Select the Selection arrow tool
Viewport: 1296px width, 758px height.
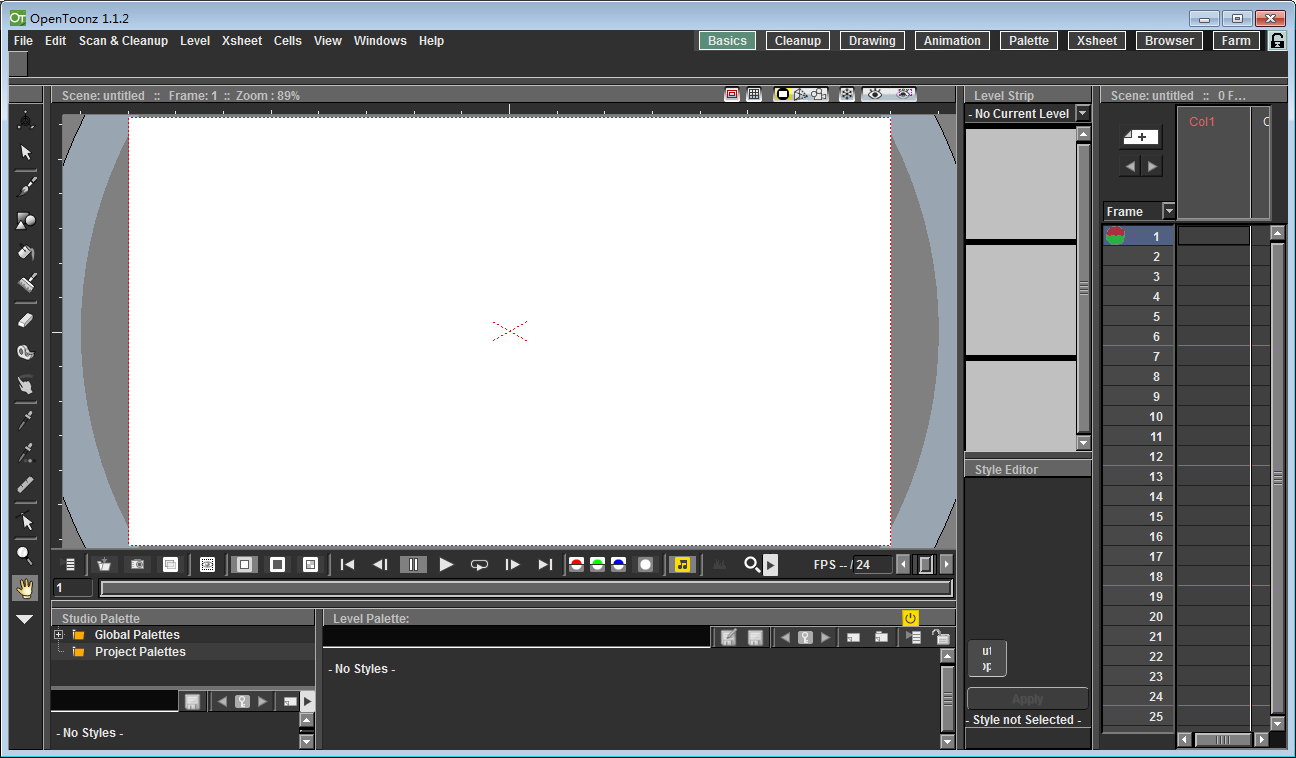coord(26,153)
